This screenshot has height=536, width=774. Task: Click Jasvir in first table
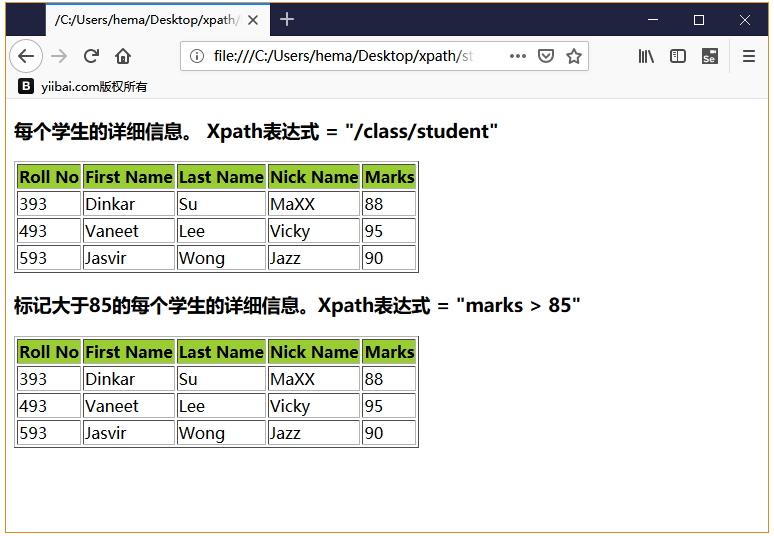[x=129, y=258]
